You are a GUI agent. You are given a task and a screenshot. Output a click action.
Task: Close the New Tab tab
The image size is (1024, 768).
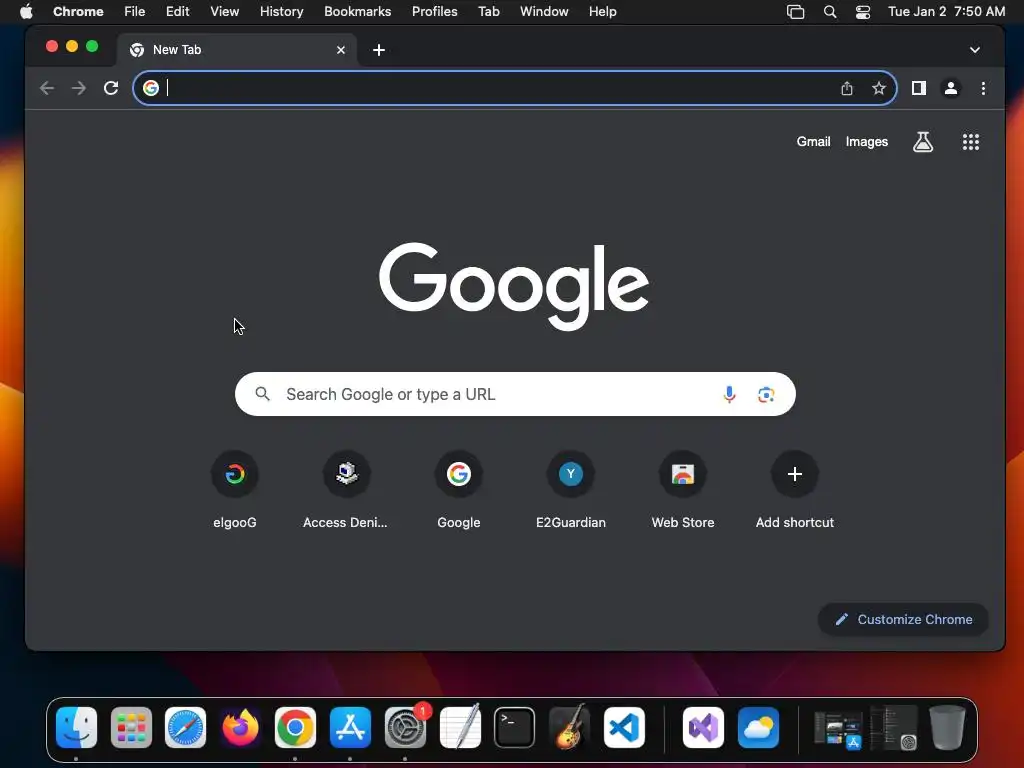click(341, 50)
